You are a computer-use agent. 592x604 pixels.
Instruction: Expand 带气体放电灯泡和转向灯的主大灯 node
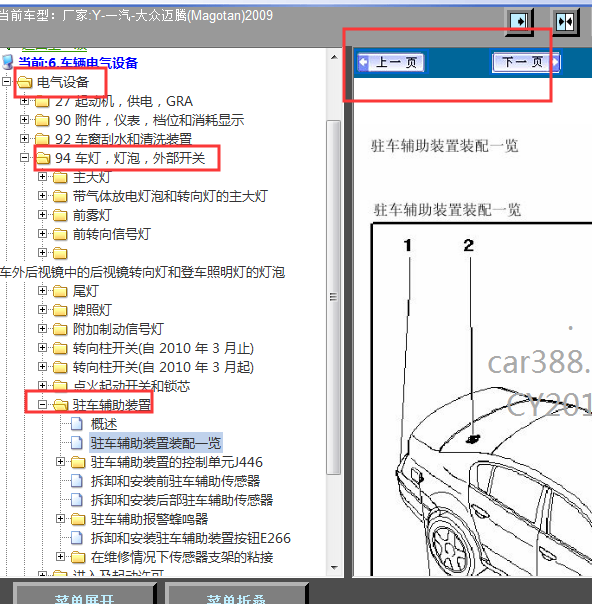coord(42,196)
